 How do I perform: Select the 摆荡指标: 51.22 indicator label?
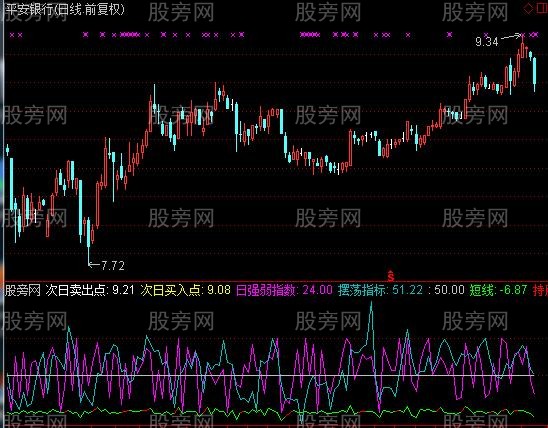380,290
